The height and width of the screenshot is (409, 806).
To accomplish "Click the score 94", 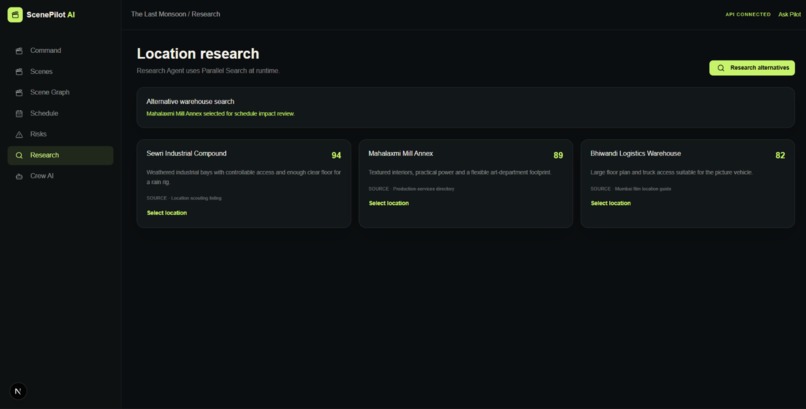I will [336, 155].
